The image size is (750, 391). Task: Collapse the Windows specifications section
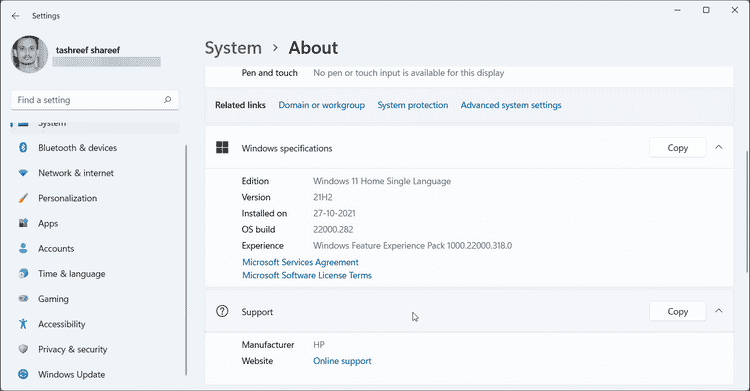tap(718, 147)
